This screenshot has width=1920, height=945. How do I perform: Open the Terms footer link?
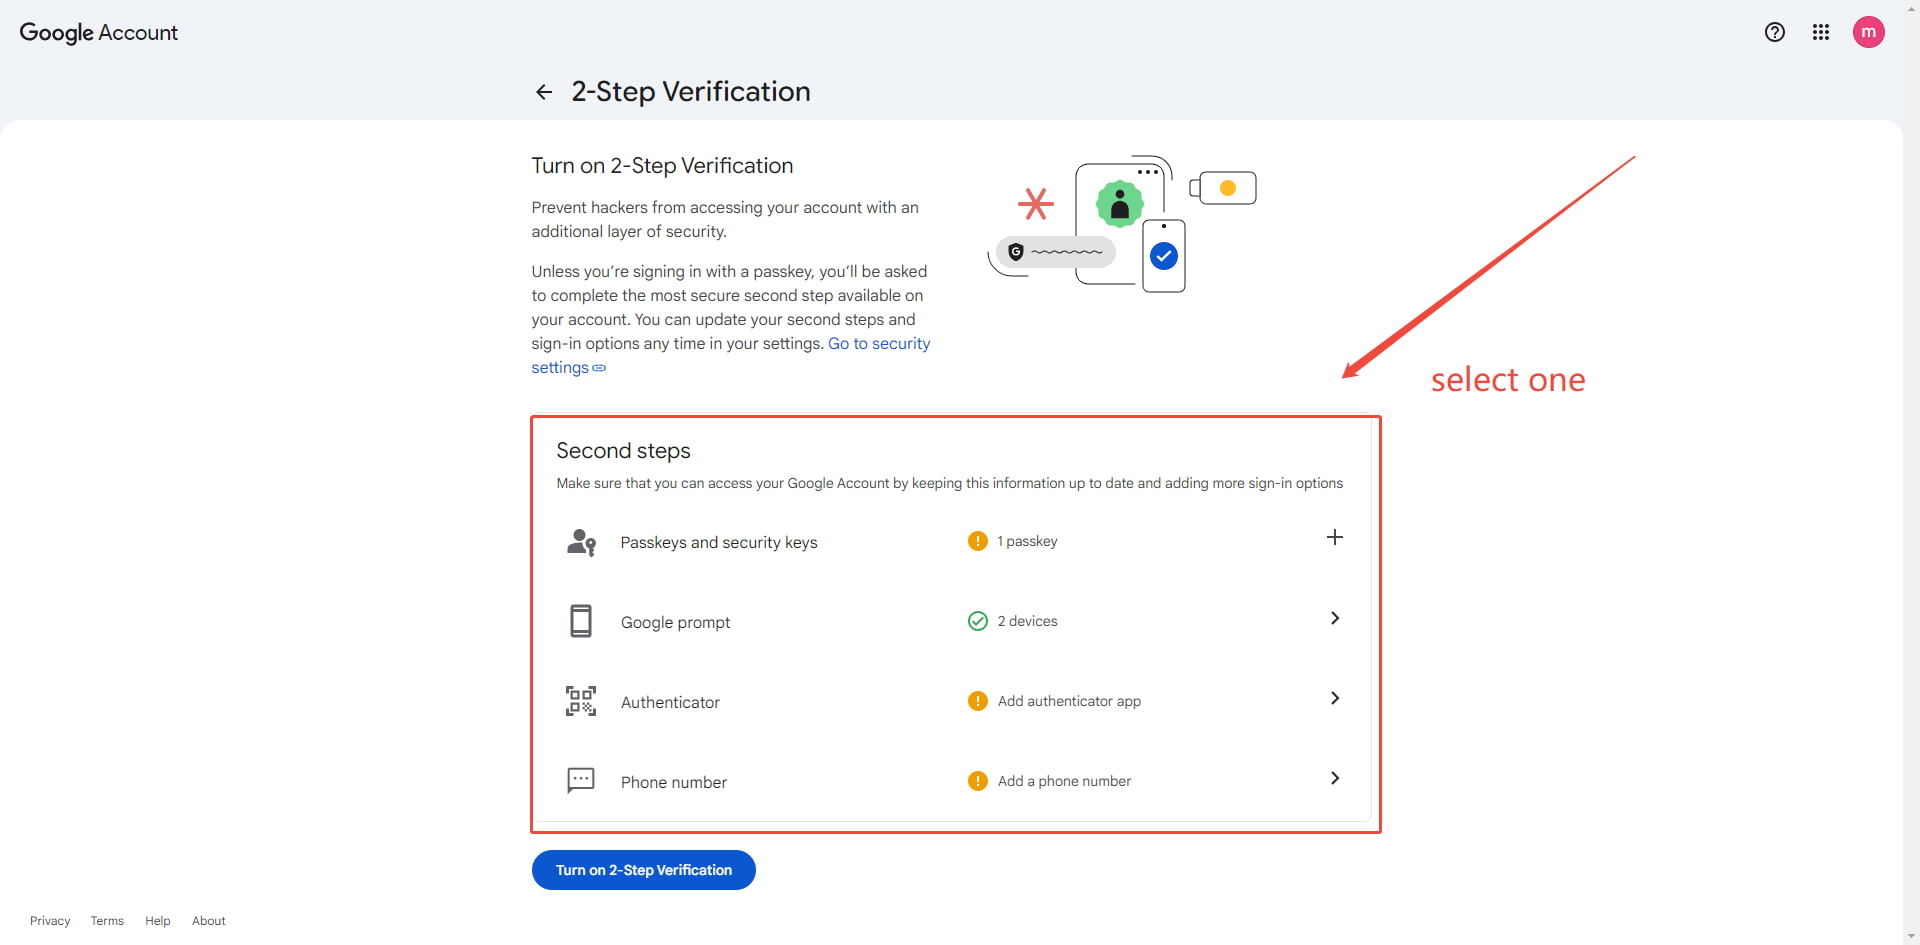pyautogui.click(x=107, y=921)
